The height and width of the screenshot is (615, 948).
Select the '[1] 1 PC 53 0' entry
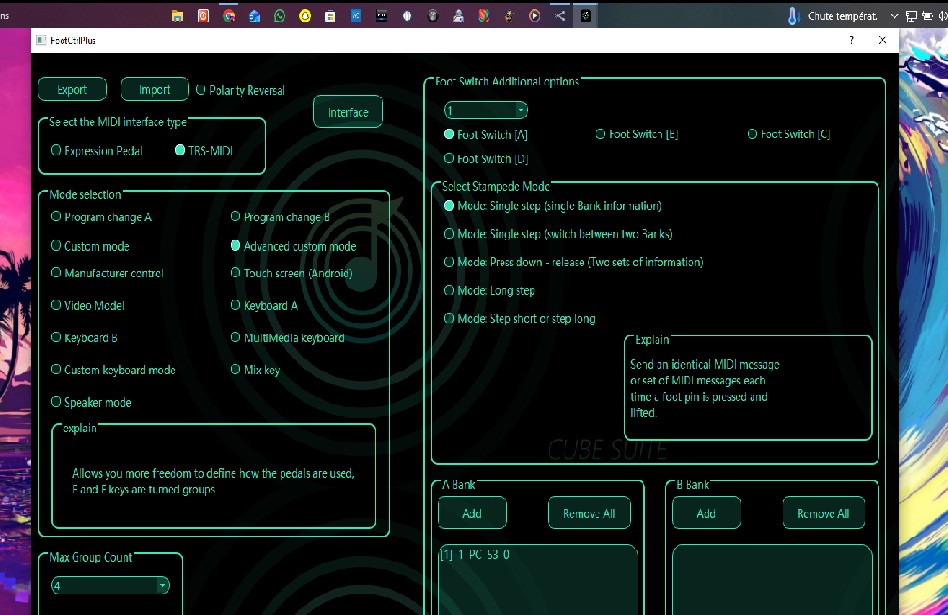coord(475,555)
